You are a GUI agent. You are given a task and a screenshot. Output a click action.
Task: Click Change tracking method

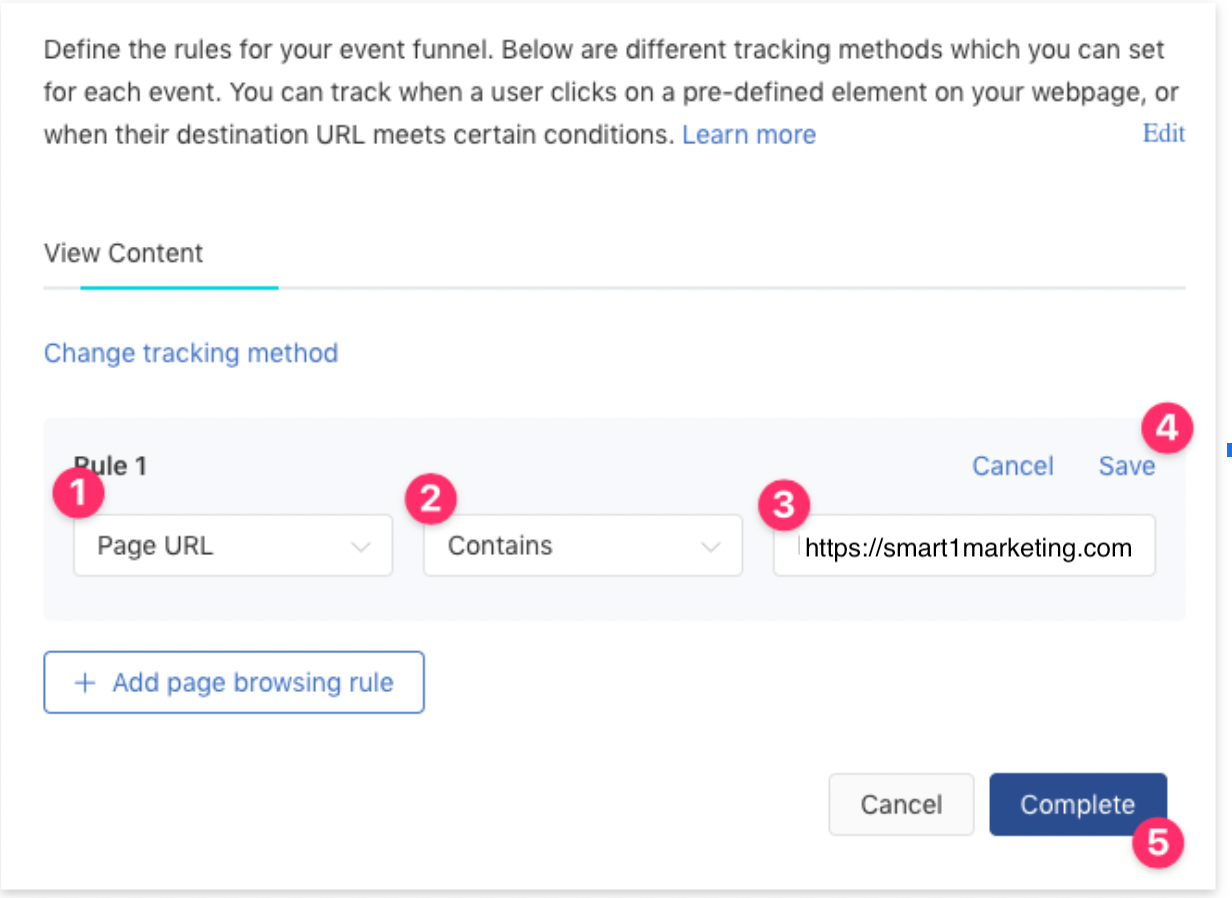coord(191,353)
